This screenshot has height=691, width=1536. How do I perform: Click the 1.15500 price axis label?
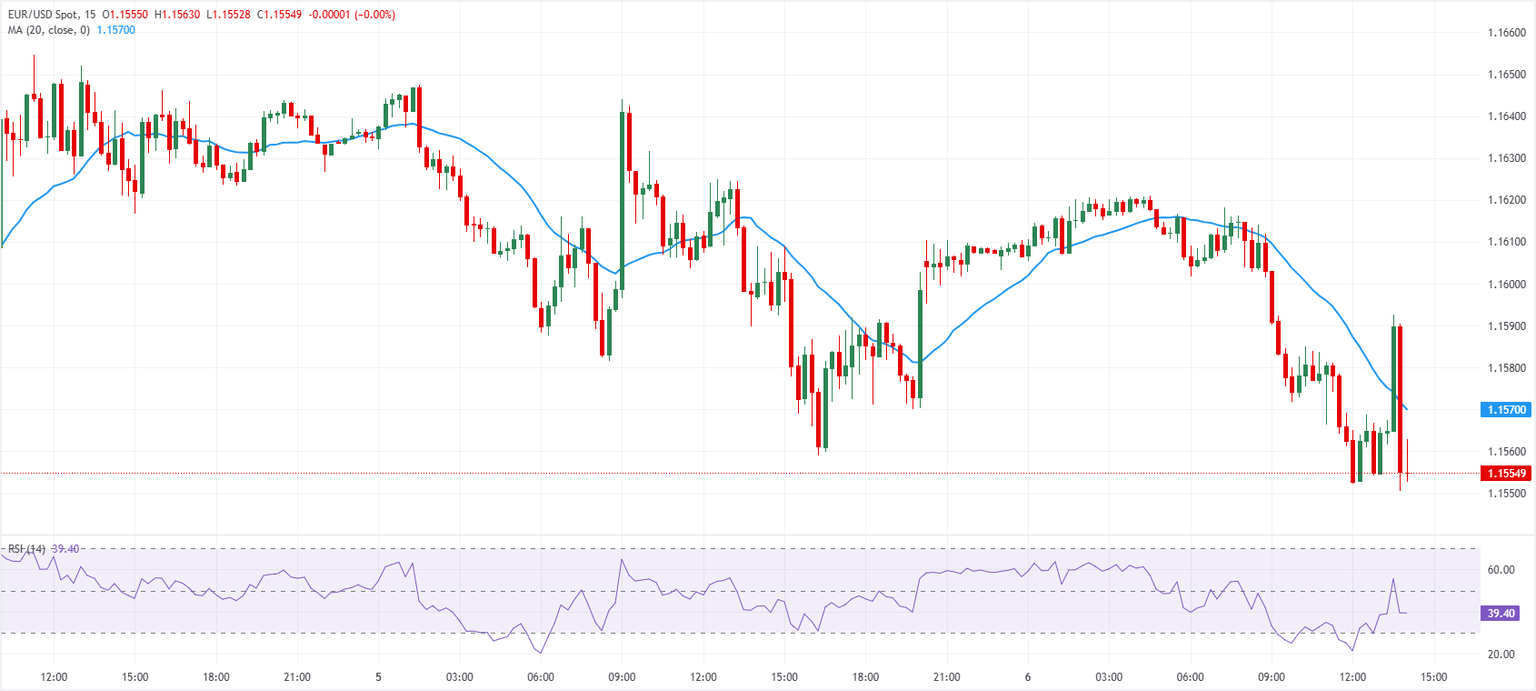[x=1507, y=494]
